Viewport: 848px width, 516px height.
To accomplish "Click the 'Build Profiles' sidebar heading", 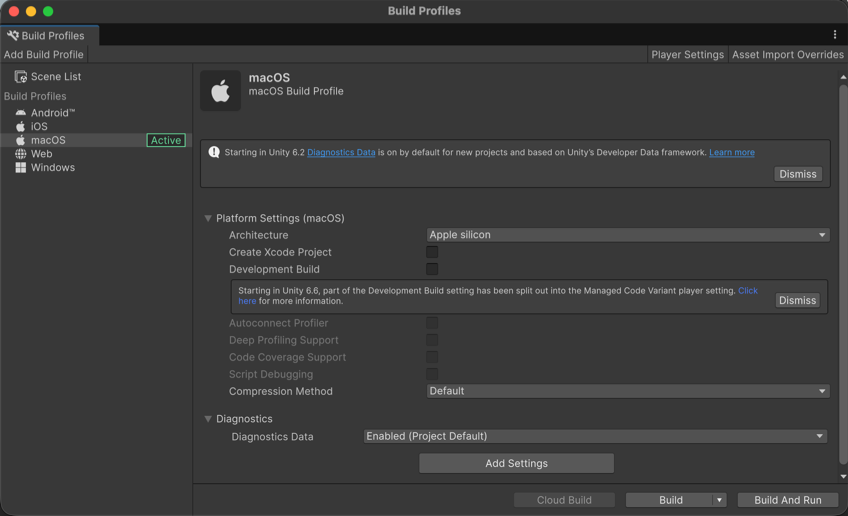I will tap(35, 96).
